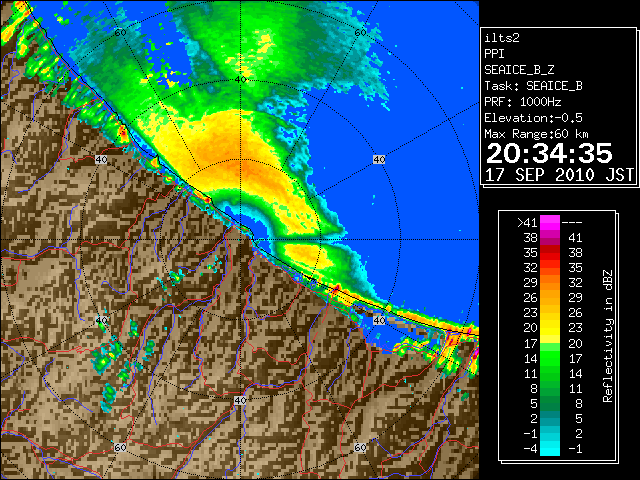Select the 'Task: SEAICE_B' line
This screenshot has width=640, height=480.
[x=533, y=86]
